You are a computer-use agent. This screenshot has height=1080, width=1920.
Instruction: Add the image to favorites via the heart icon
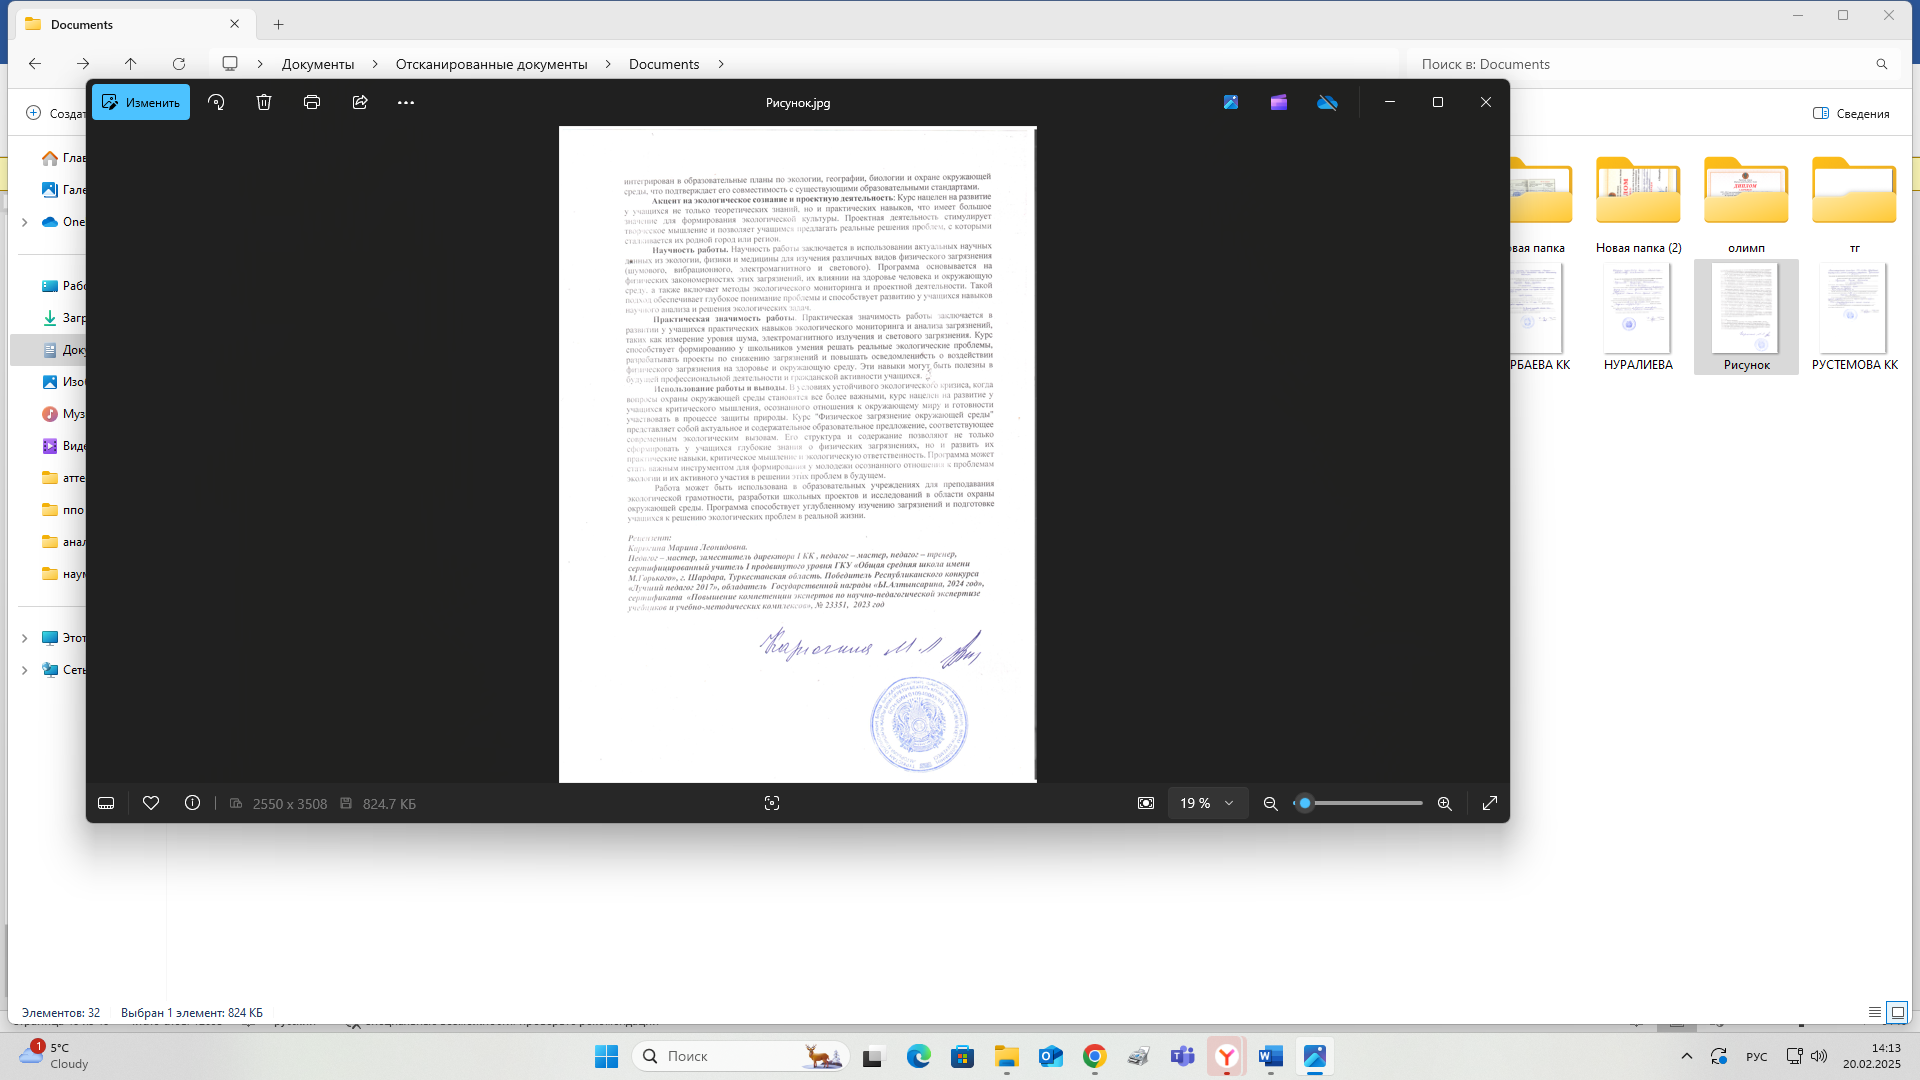click(x=151, y=803)
